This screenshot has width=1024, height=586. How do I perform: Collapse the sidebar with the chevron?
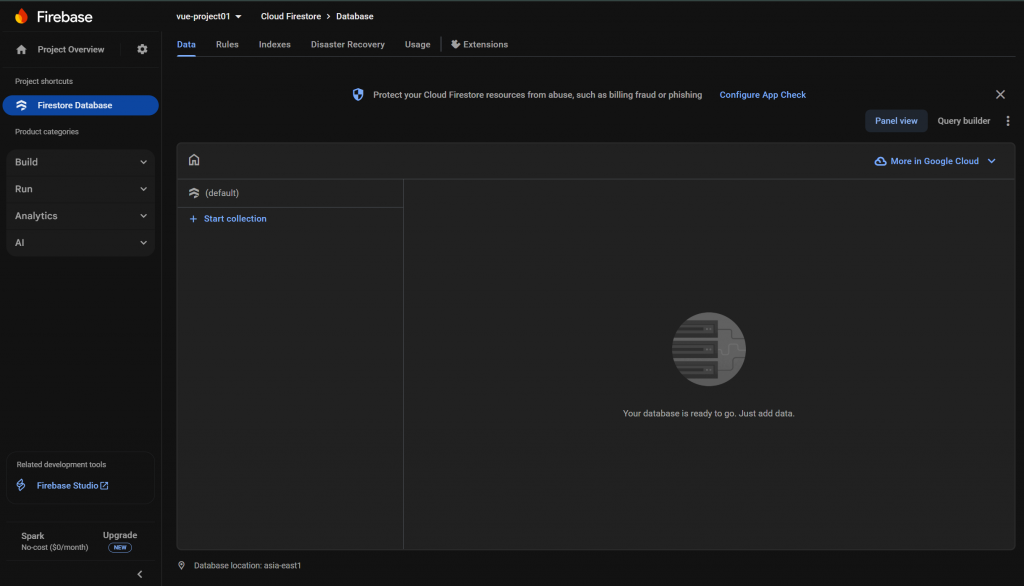140,574
